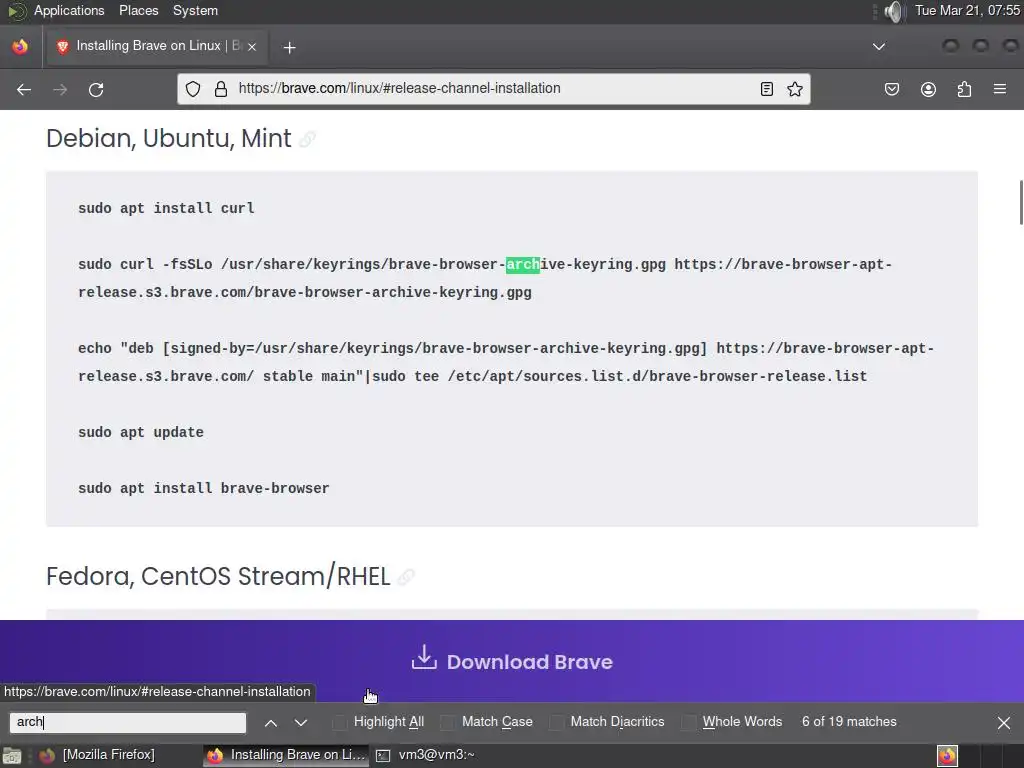Click the show desktop icon in taskbar
This screenshot has height=768, width=1024.
(x=12, y=756)
